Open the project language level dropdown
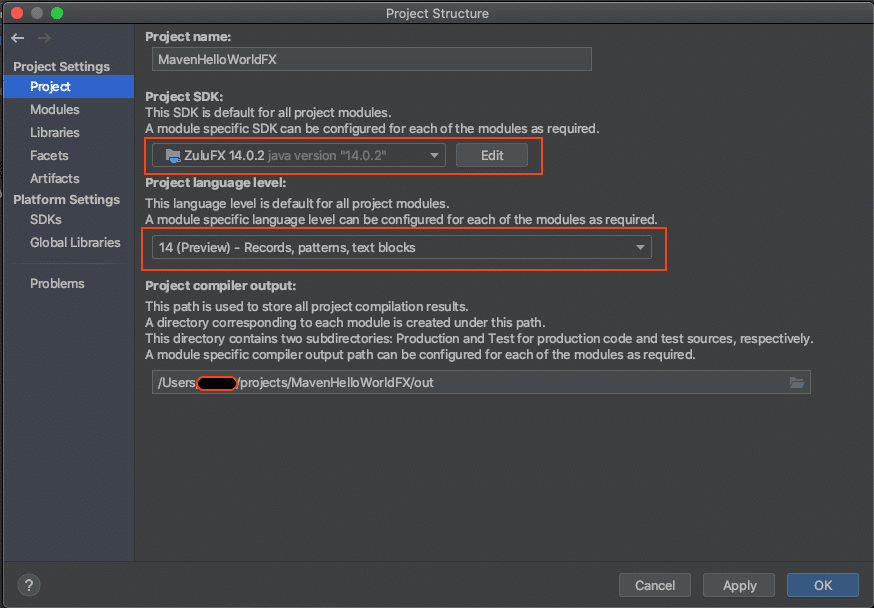874x608 pixels. click(402, 247)
